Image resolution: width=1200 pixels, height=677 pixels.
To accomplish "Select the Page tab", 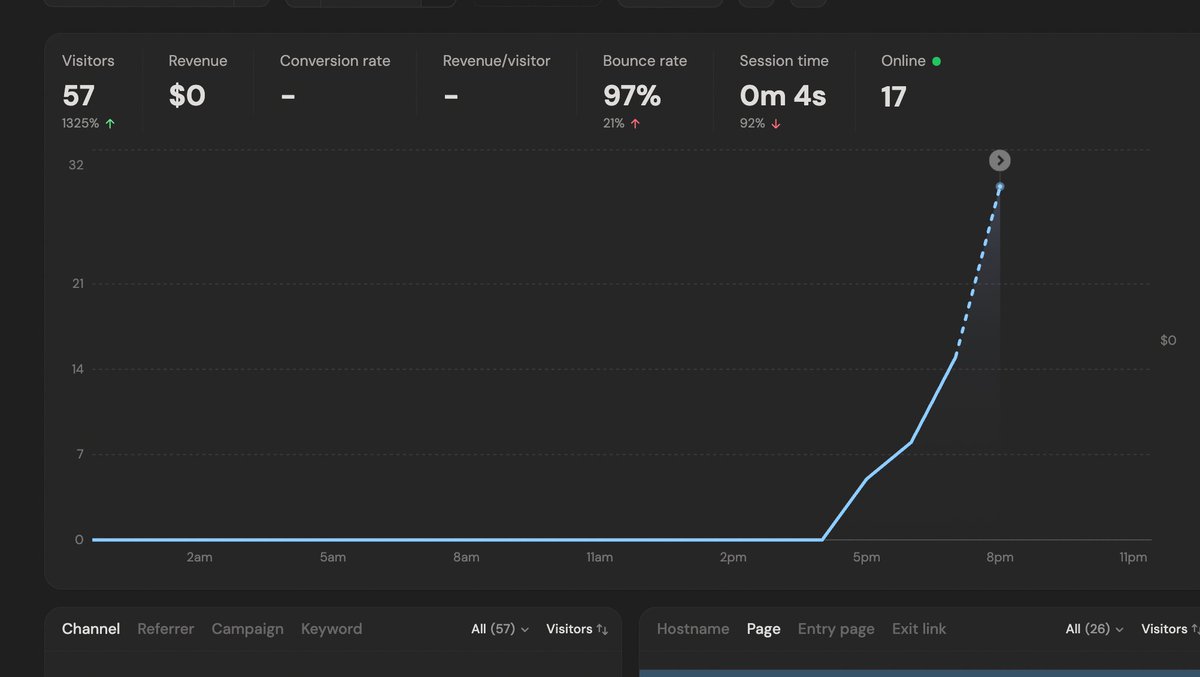I will point(763,629).
